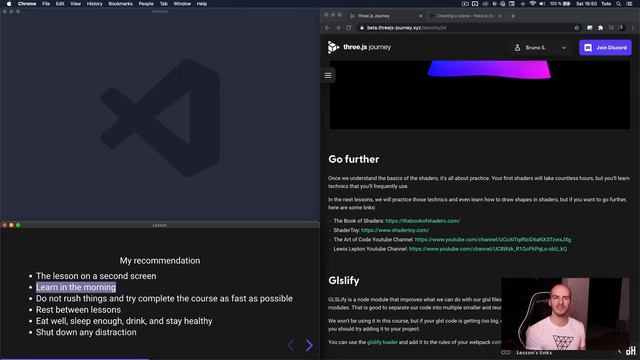640x360 pixels.
Task: Click the user icon beside Bruno S.
Action: coord(517,48)
